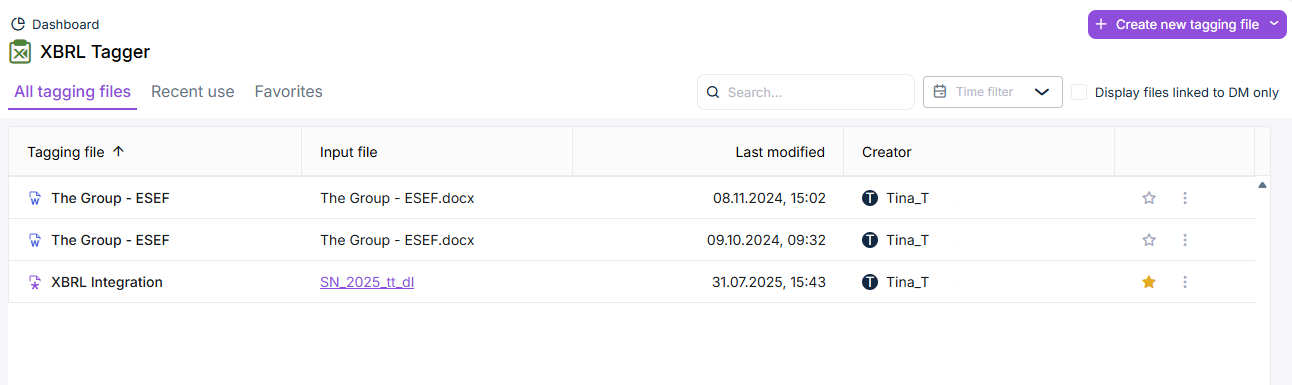Go to Dashboard breadcrumb link

coord(65,24)
